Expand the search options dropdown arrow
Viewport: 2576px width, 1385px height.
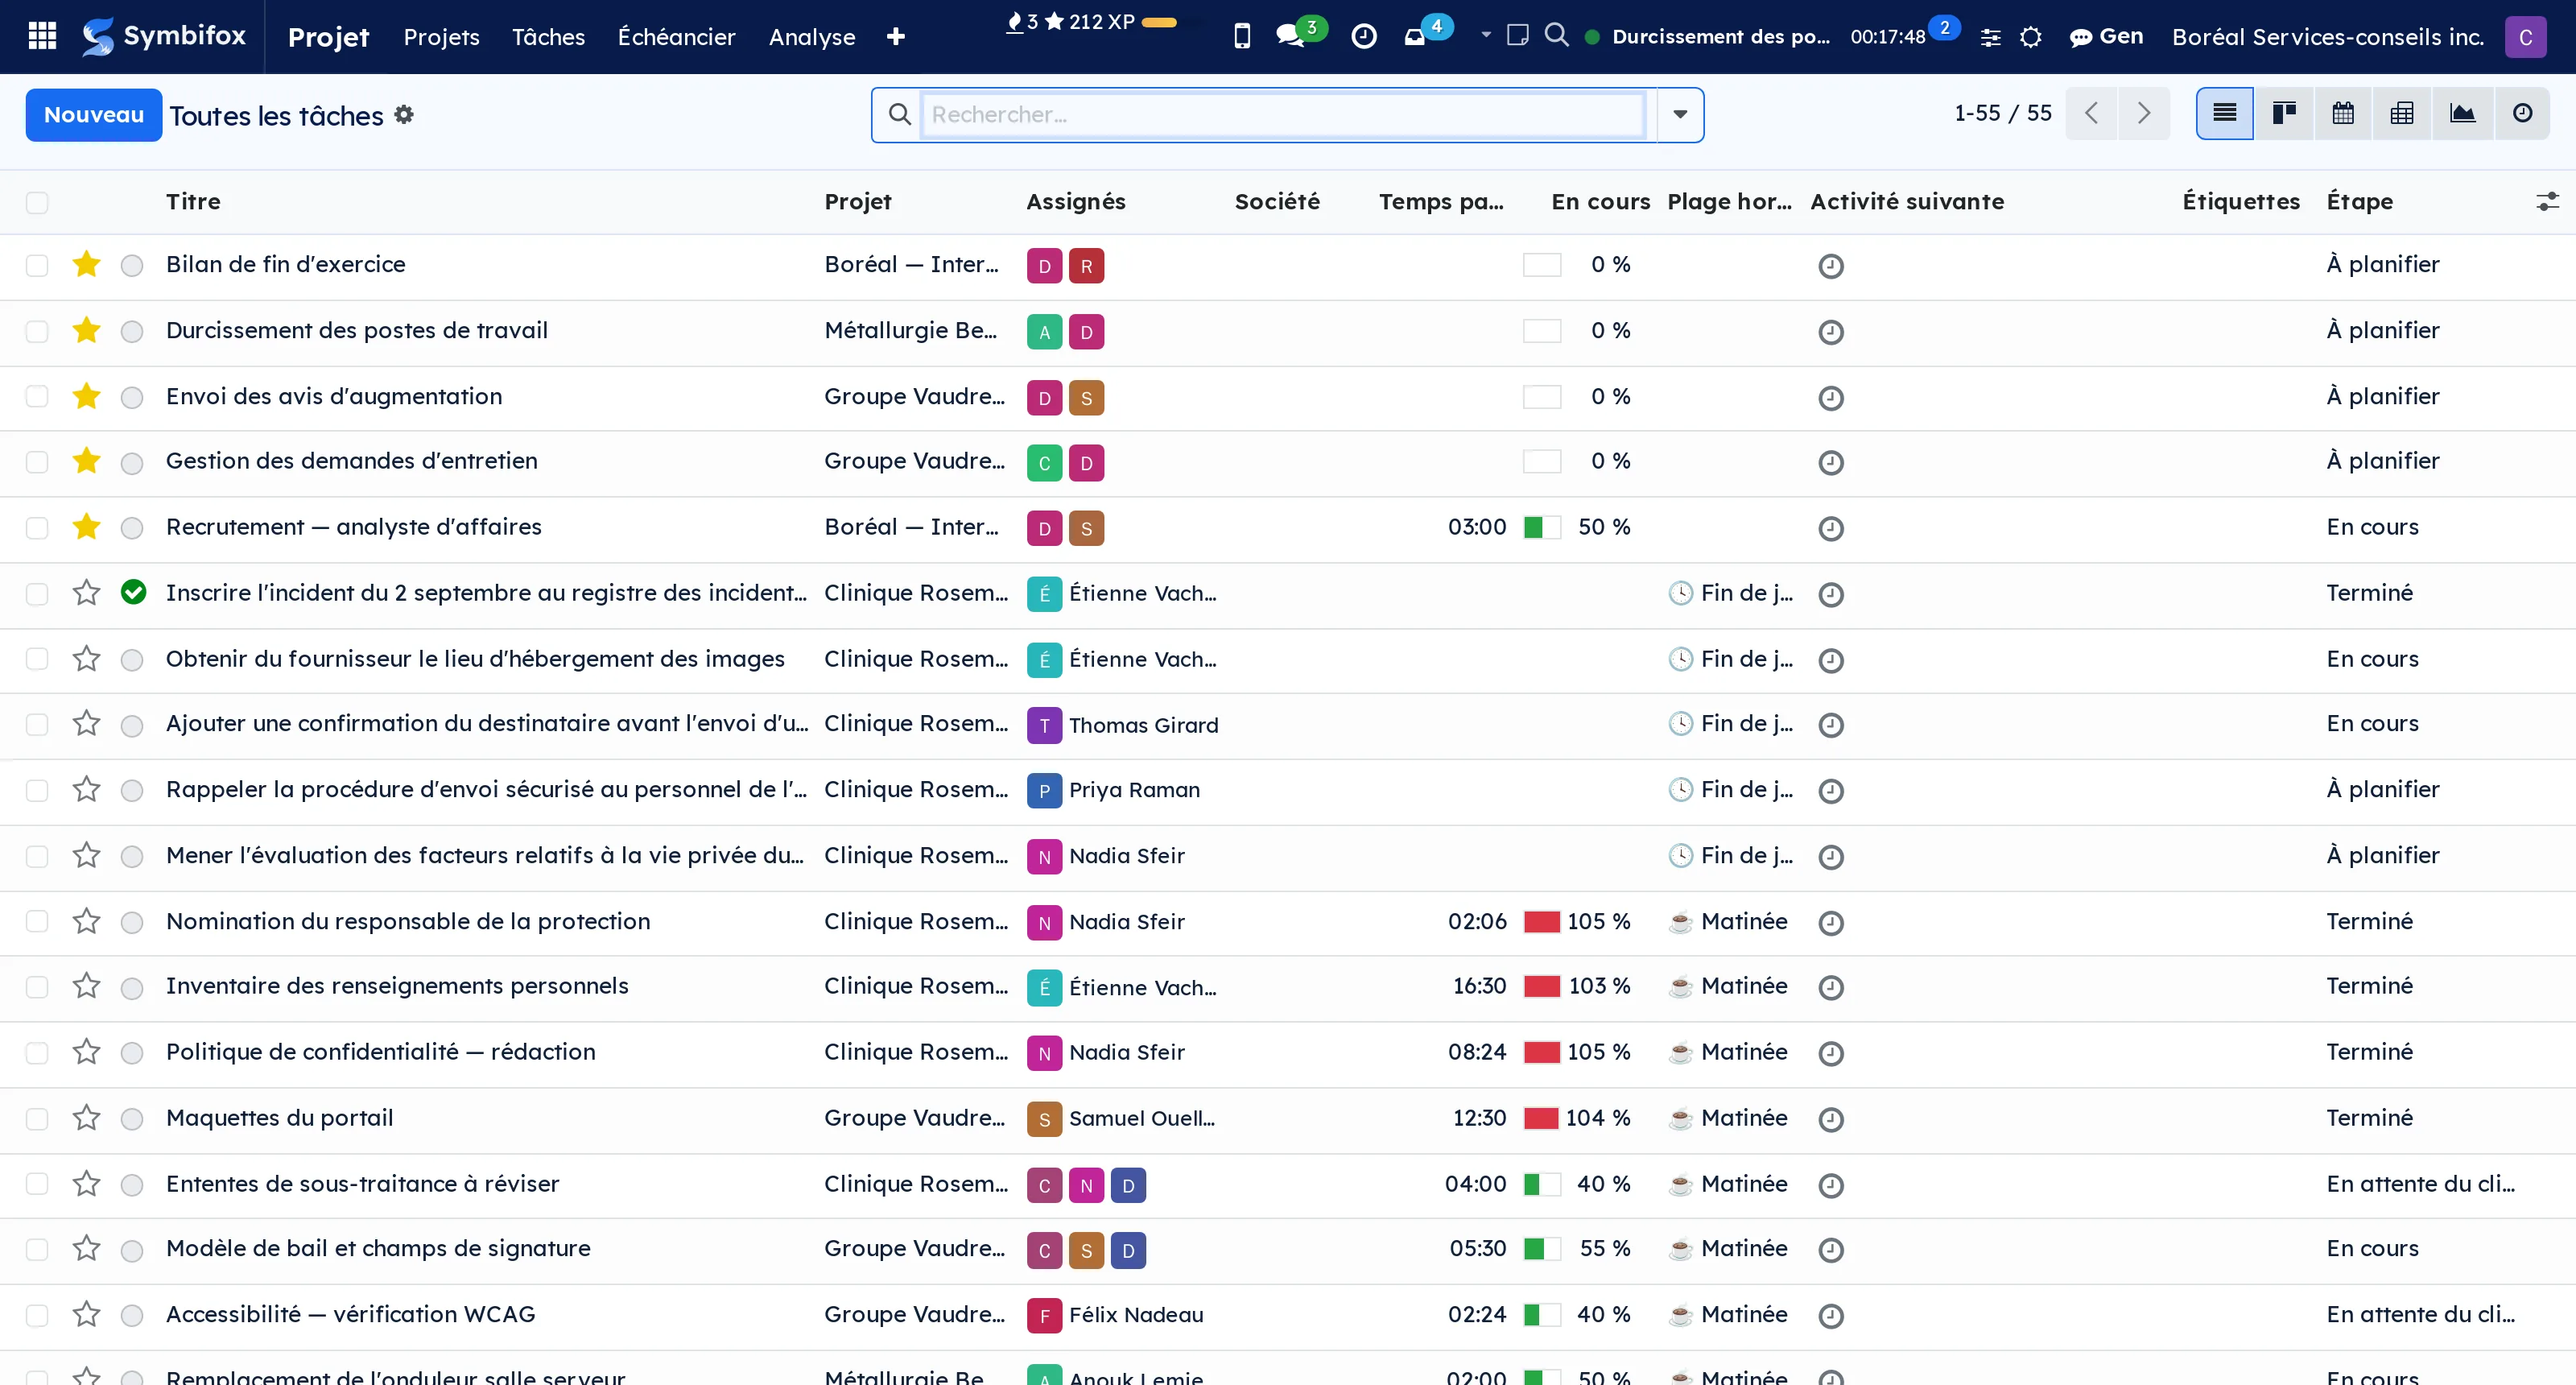(1680, 115)
